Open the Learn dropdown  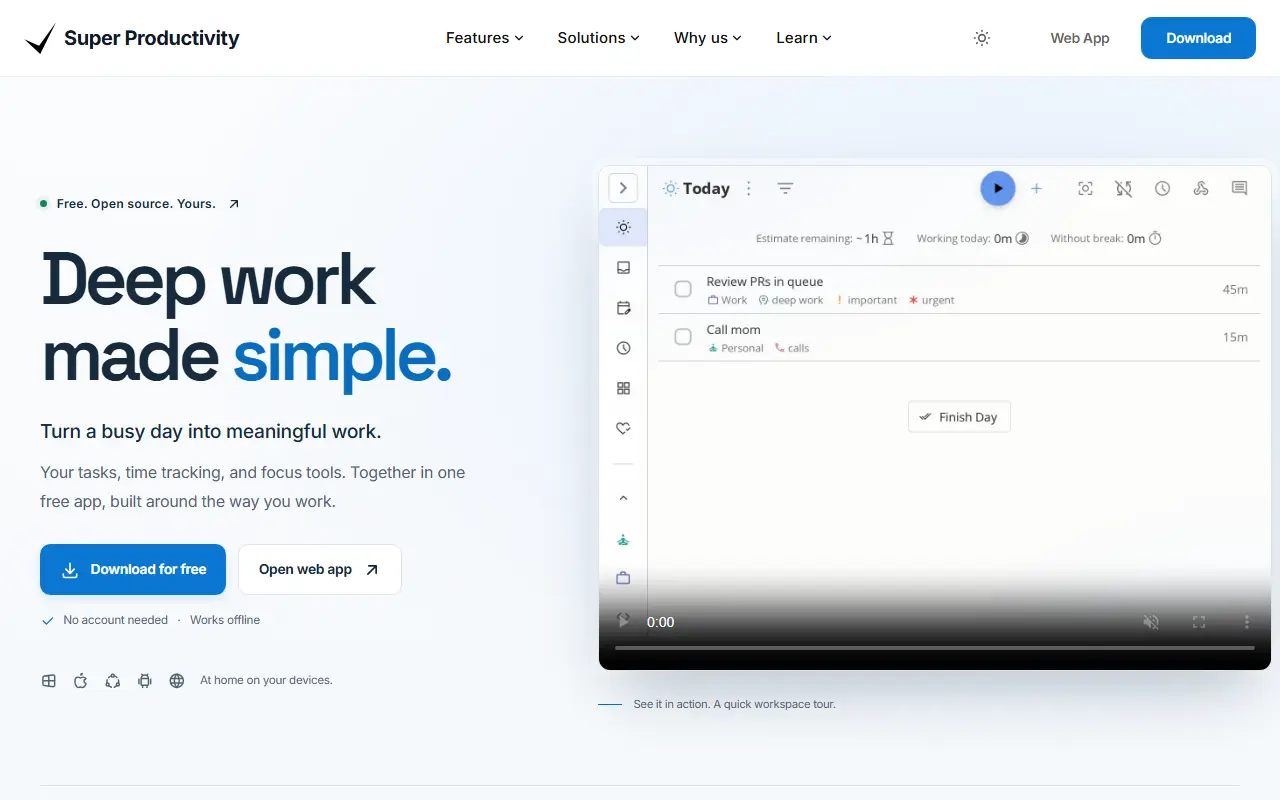(x=804, y=38)
